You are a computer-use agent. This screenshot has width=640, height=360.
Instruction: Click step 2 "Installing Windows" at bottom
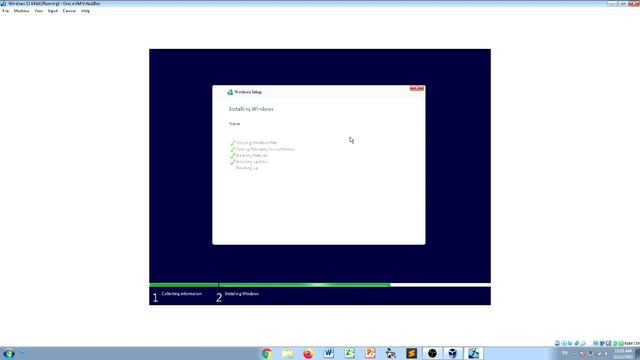tap(242, 294)
